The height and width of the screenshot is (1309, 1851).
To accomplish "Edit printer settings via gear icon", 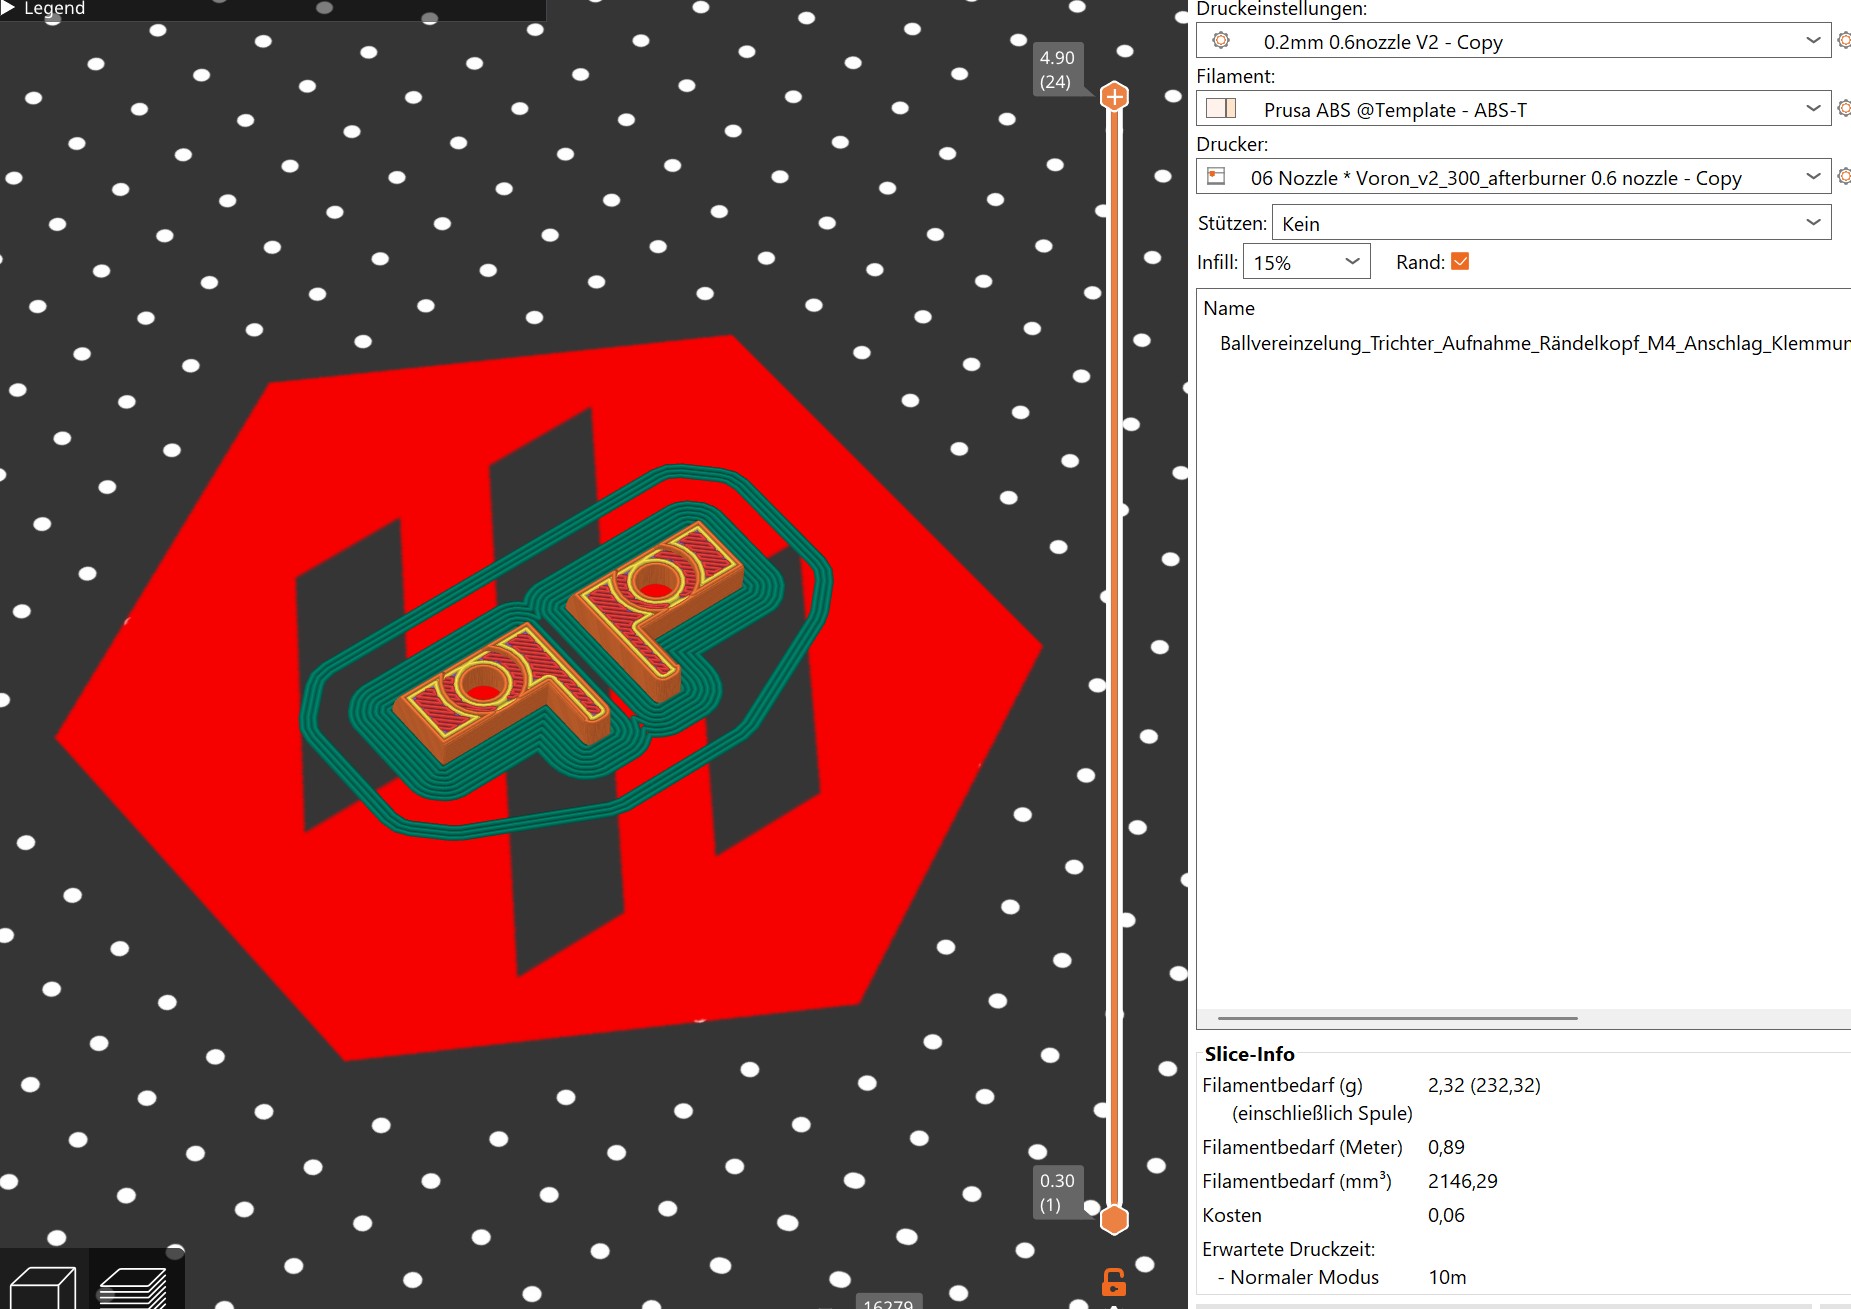I will coord(1843,176).
